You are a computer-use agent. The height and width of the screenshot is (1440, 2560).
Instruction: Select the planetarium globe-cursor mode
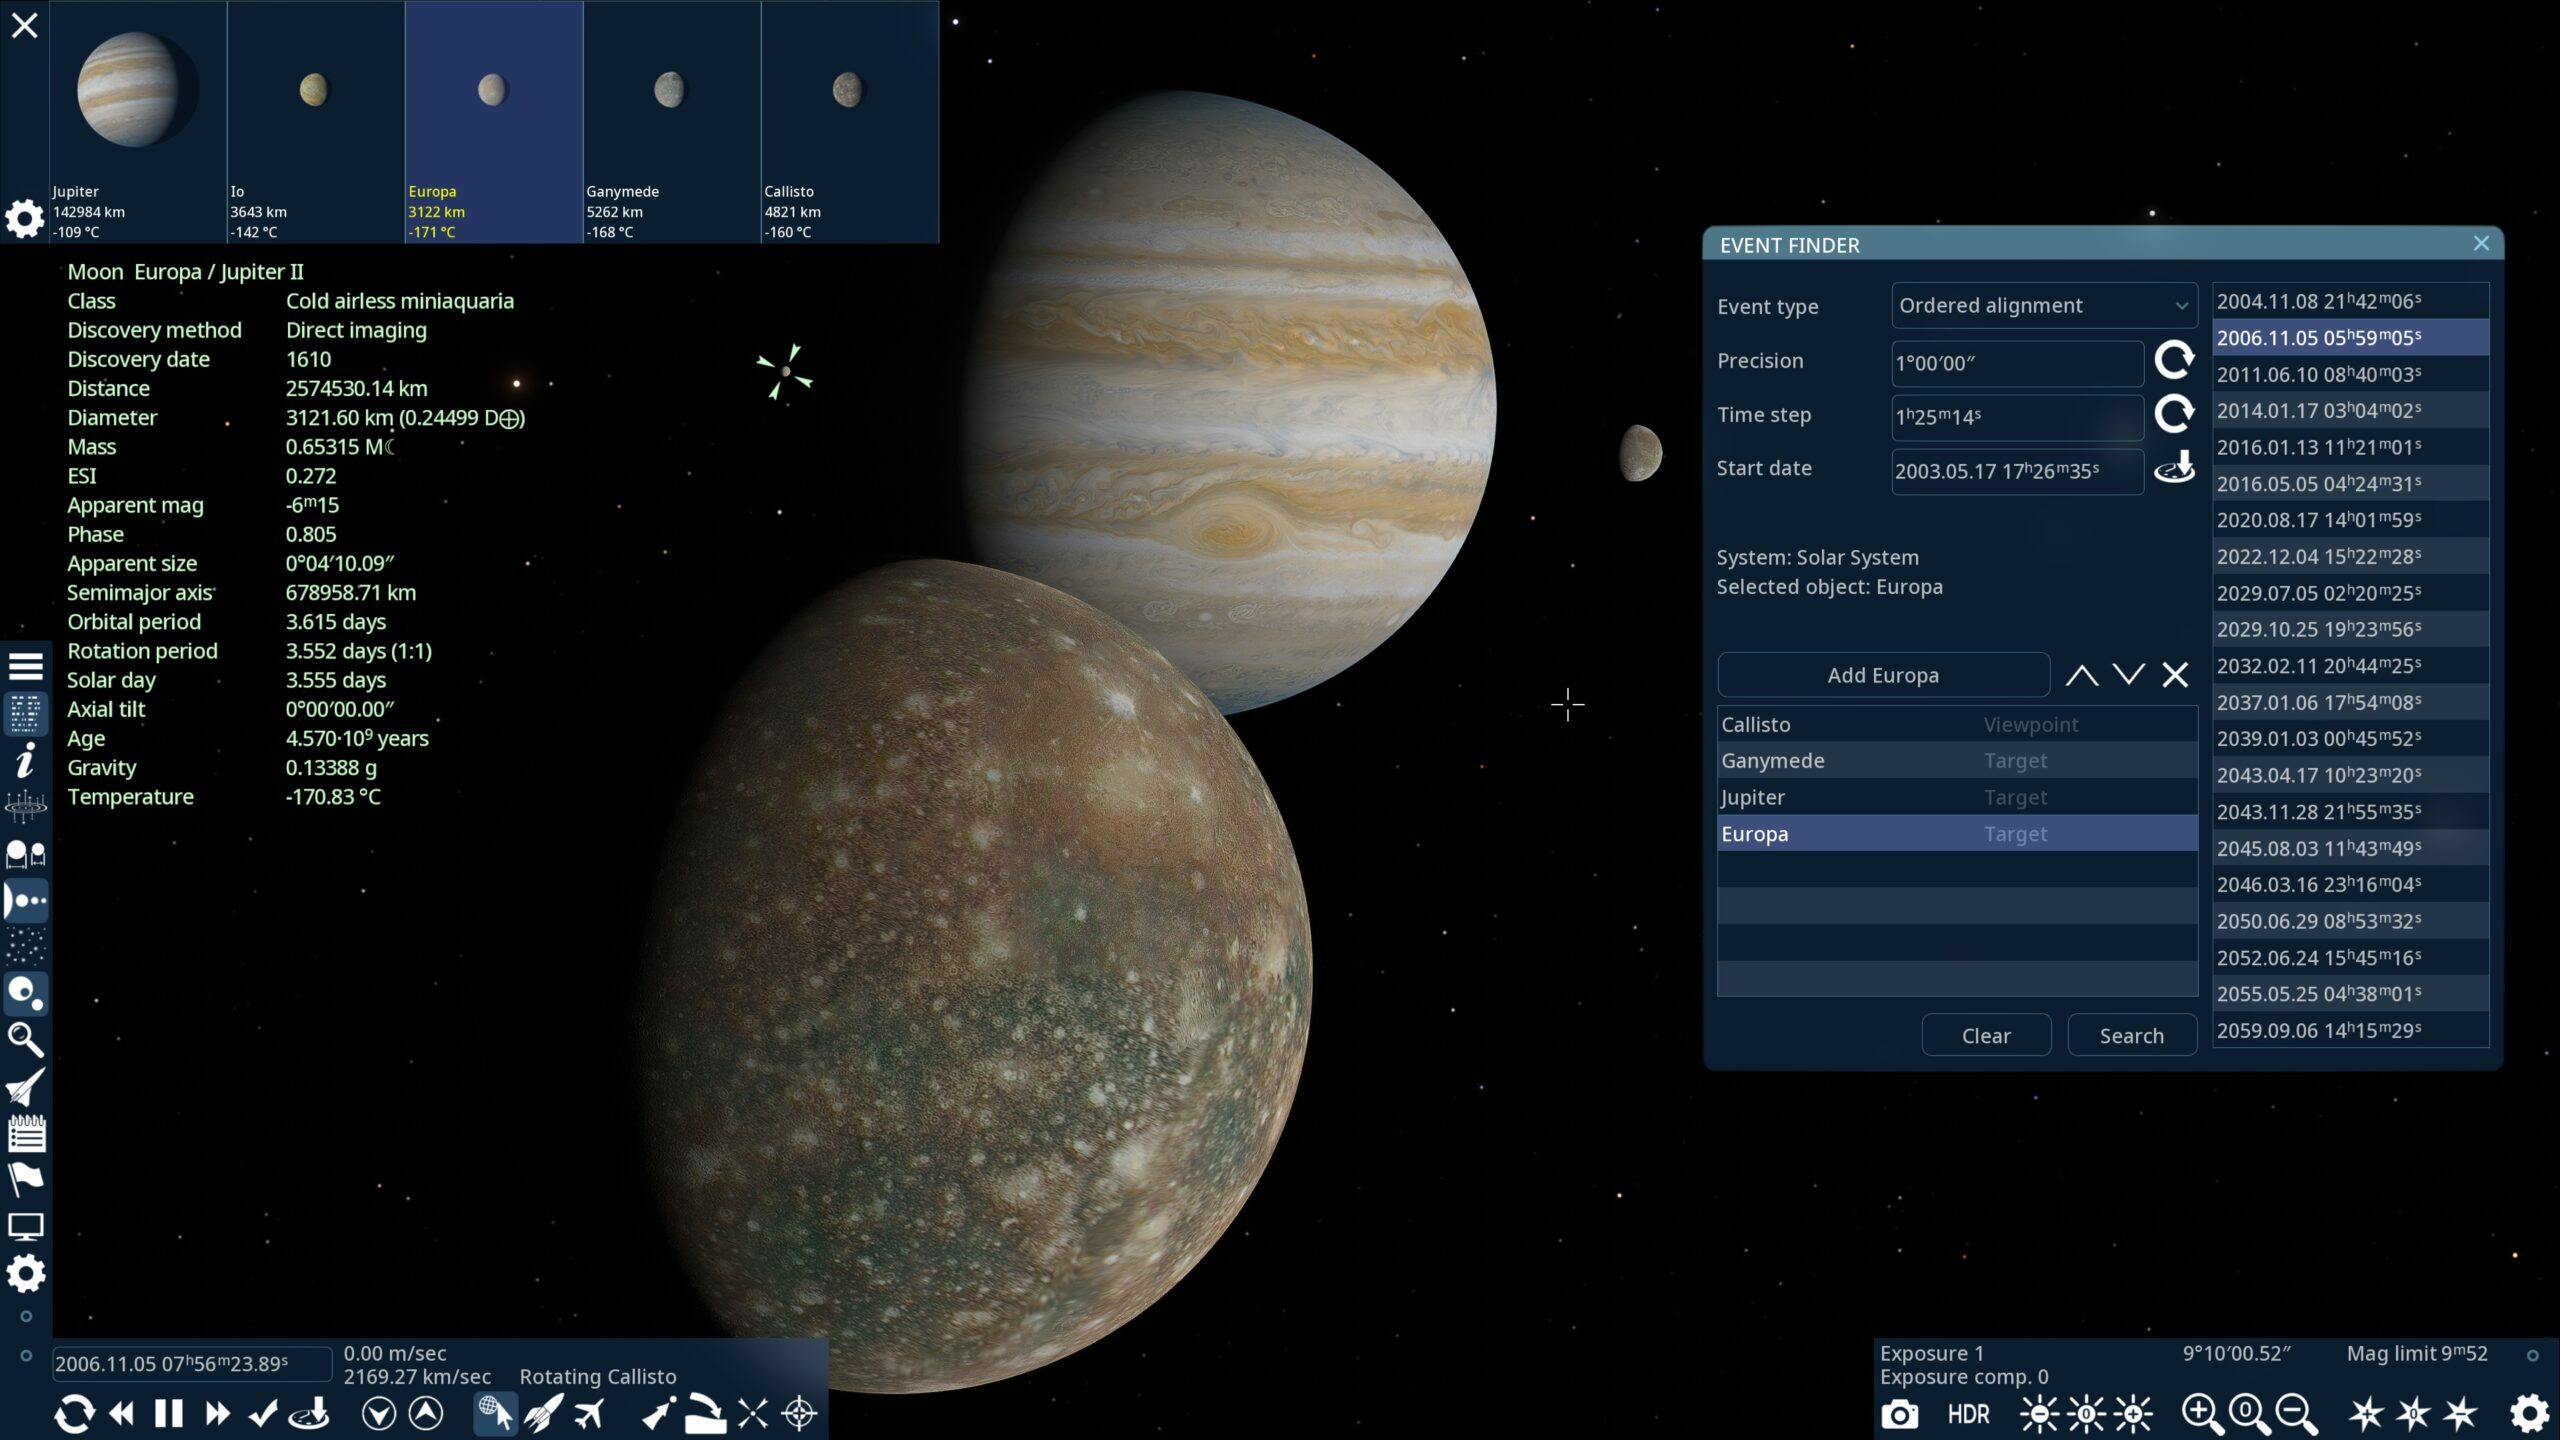click(x=496, y=1414)
